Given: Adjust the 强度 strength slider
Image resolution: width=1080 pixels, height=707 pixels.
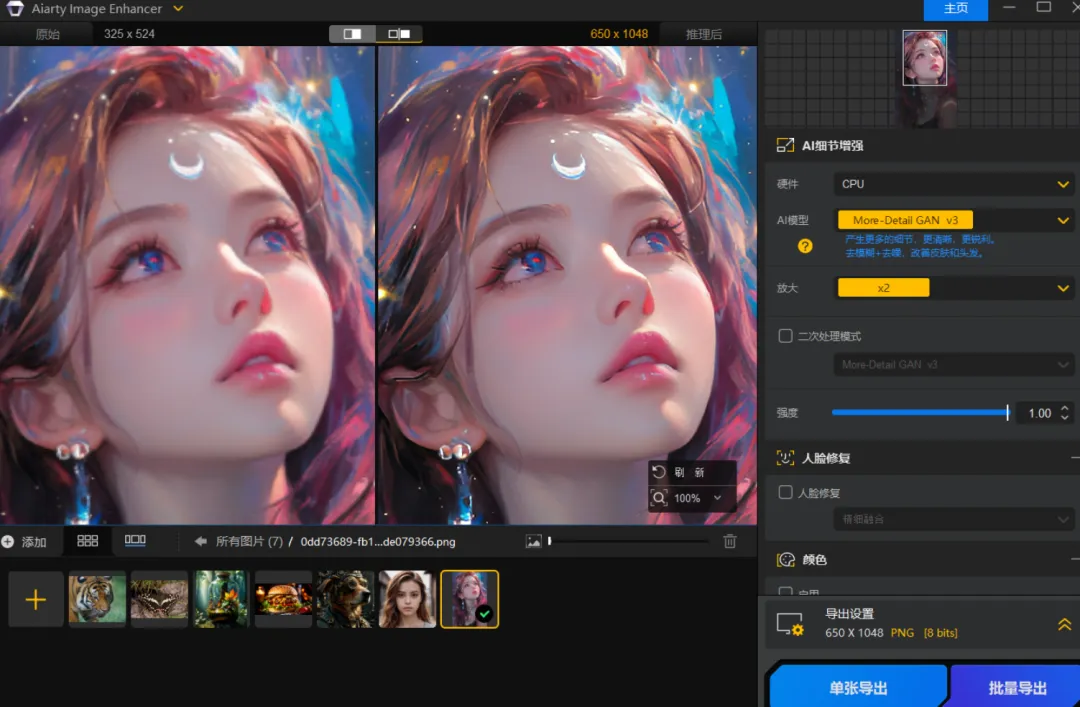Looking at the screenshot, I should coord(920,413).
